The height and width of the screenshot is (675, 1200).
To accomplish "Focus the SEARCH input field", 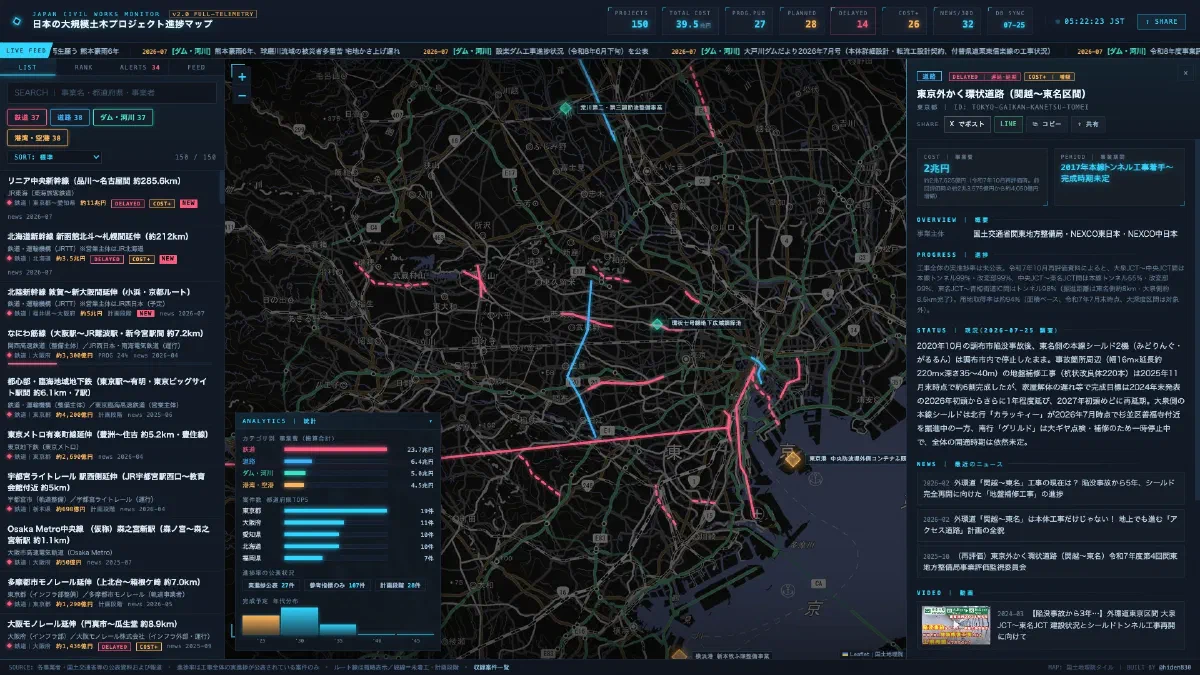I will click(112, 92).
